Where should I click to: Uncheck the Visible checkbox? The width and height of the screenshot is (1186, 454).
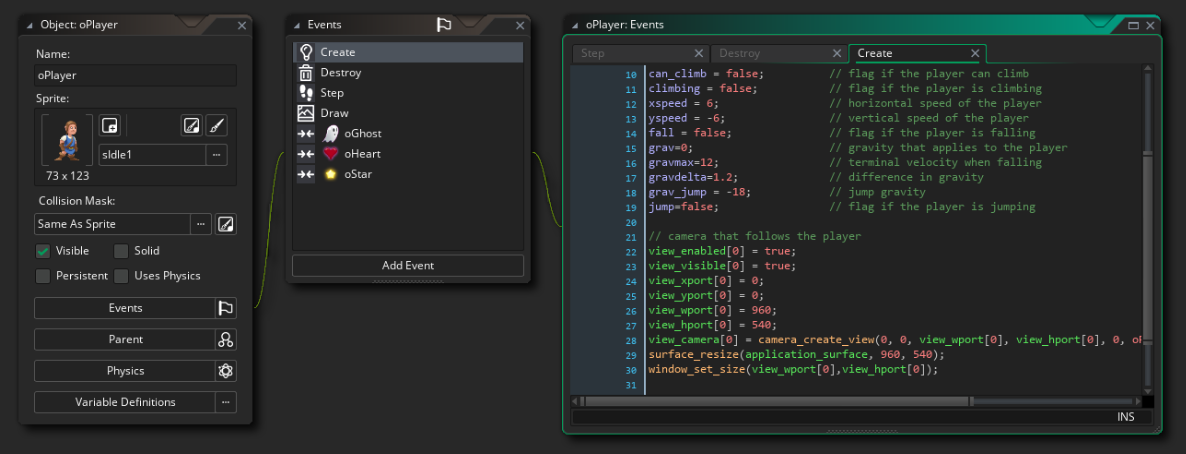point(43,251)
